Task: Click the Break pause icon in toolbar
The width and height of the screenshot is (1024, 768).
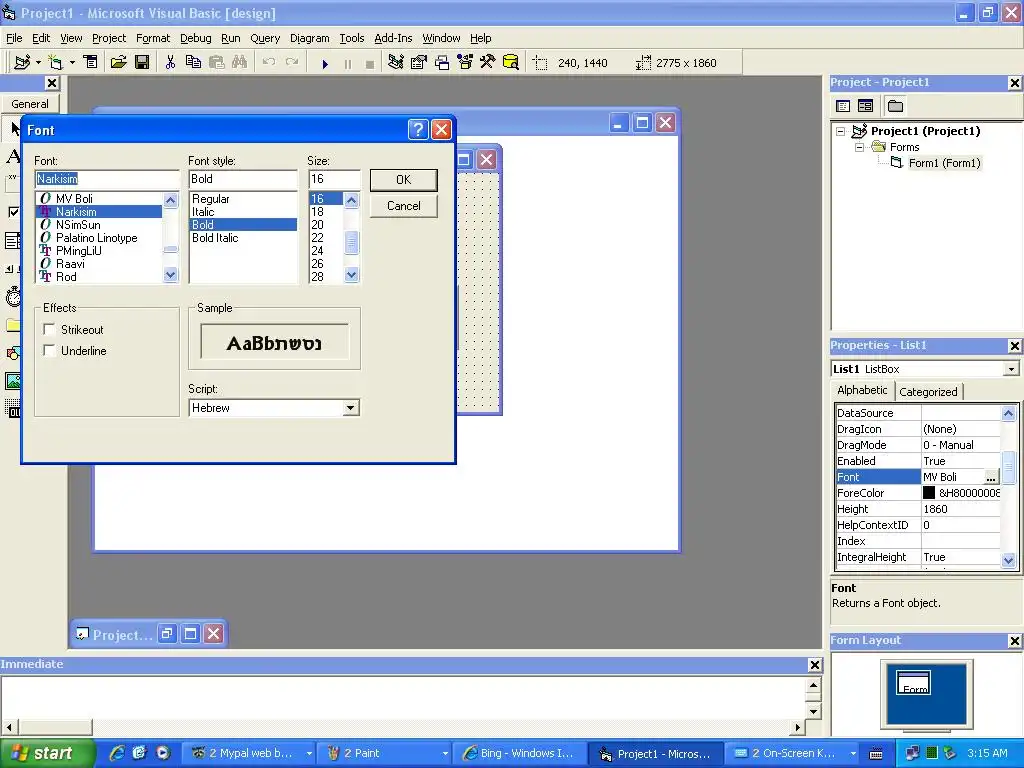Action: click(x=347, y=63)
